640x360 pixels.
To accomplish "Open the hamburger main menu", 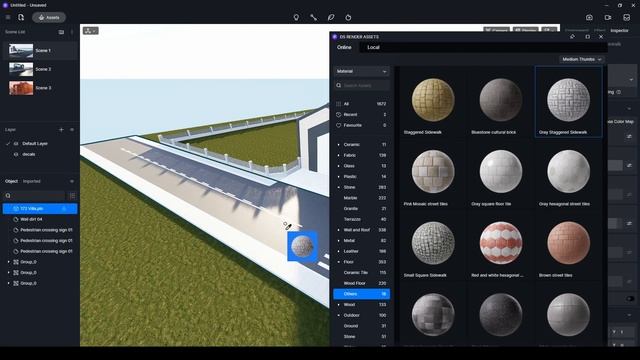I will click(x=8, y=18).
